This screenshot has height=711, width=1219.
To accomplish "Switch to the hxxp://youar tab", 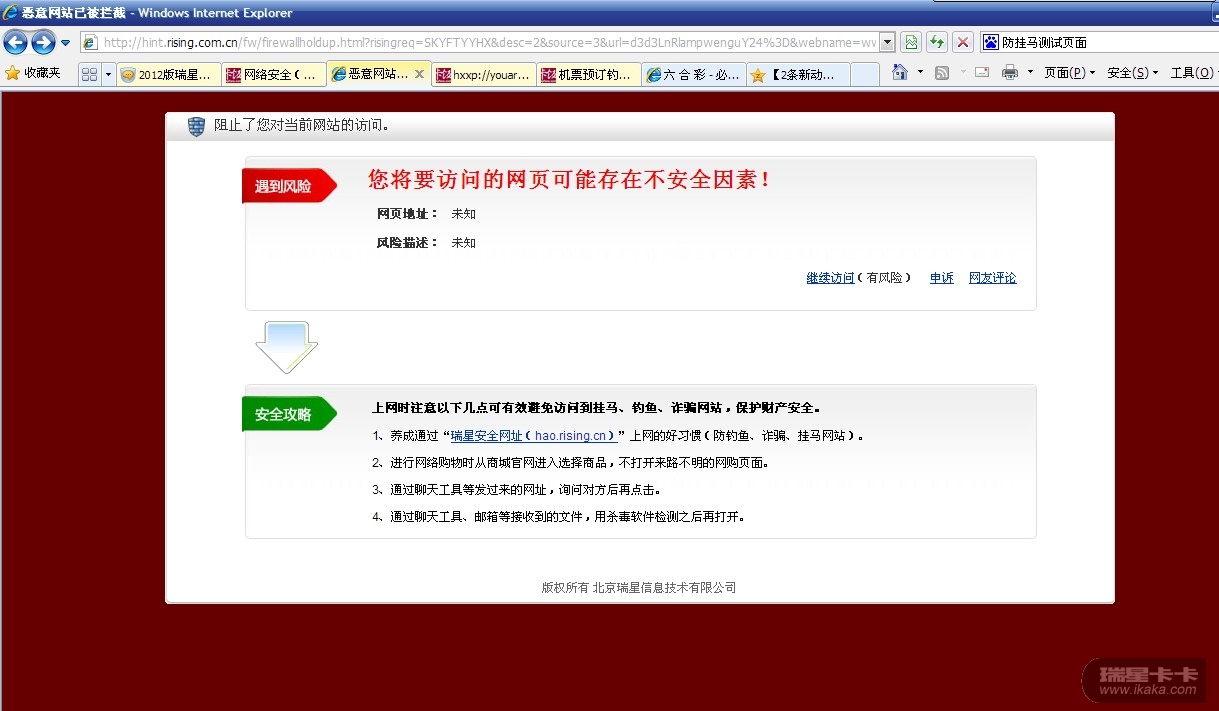I will 483,74.
